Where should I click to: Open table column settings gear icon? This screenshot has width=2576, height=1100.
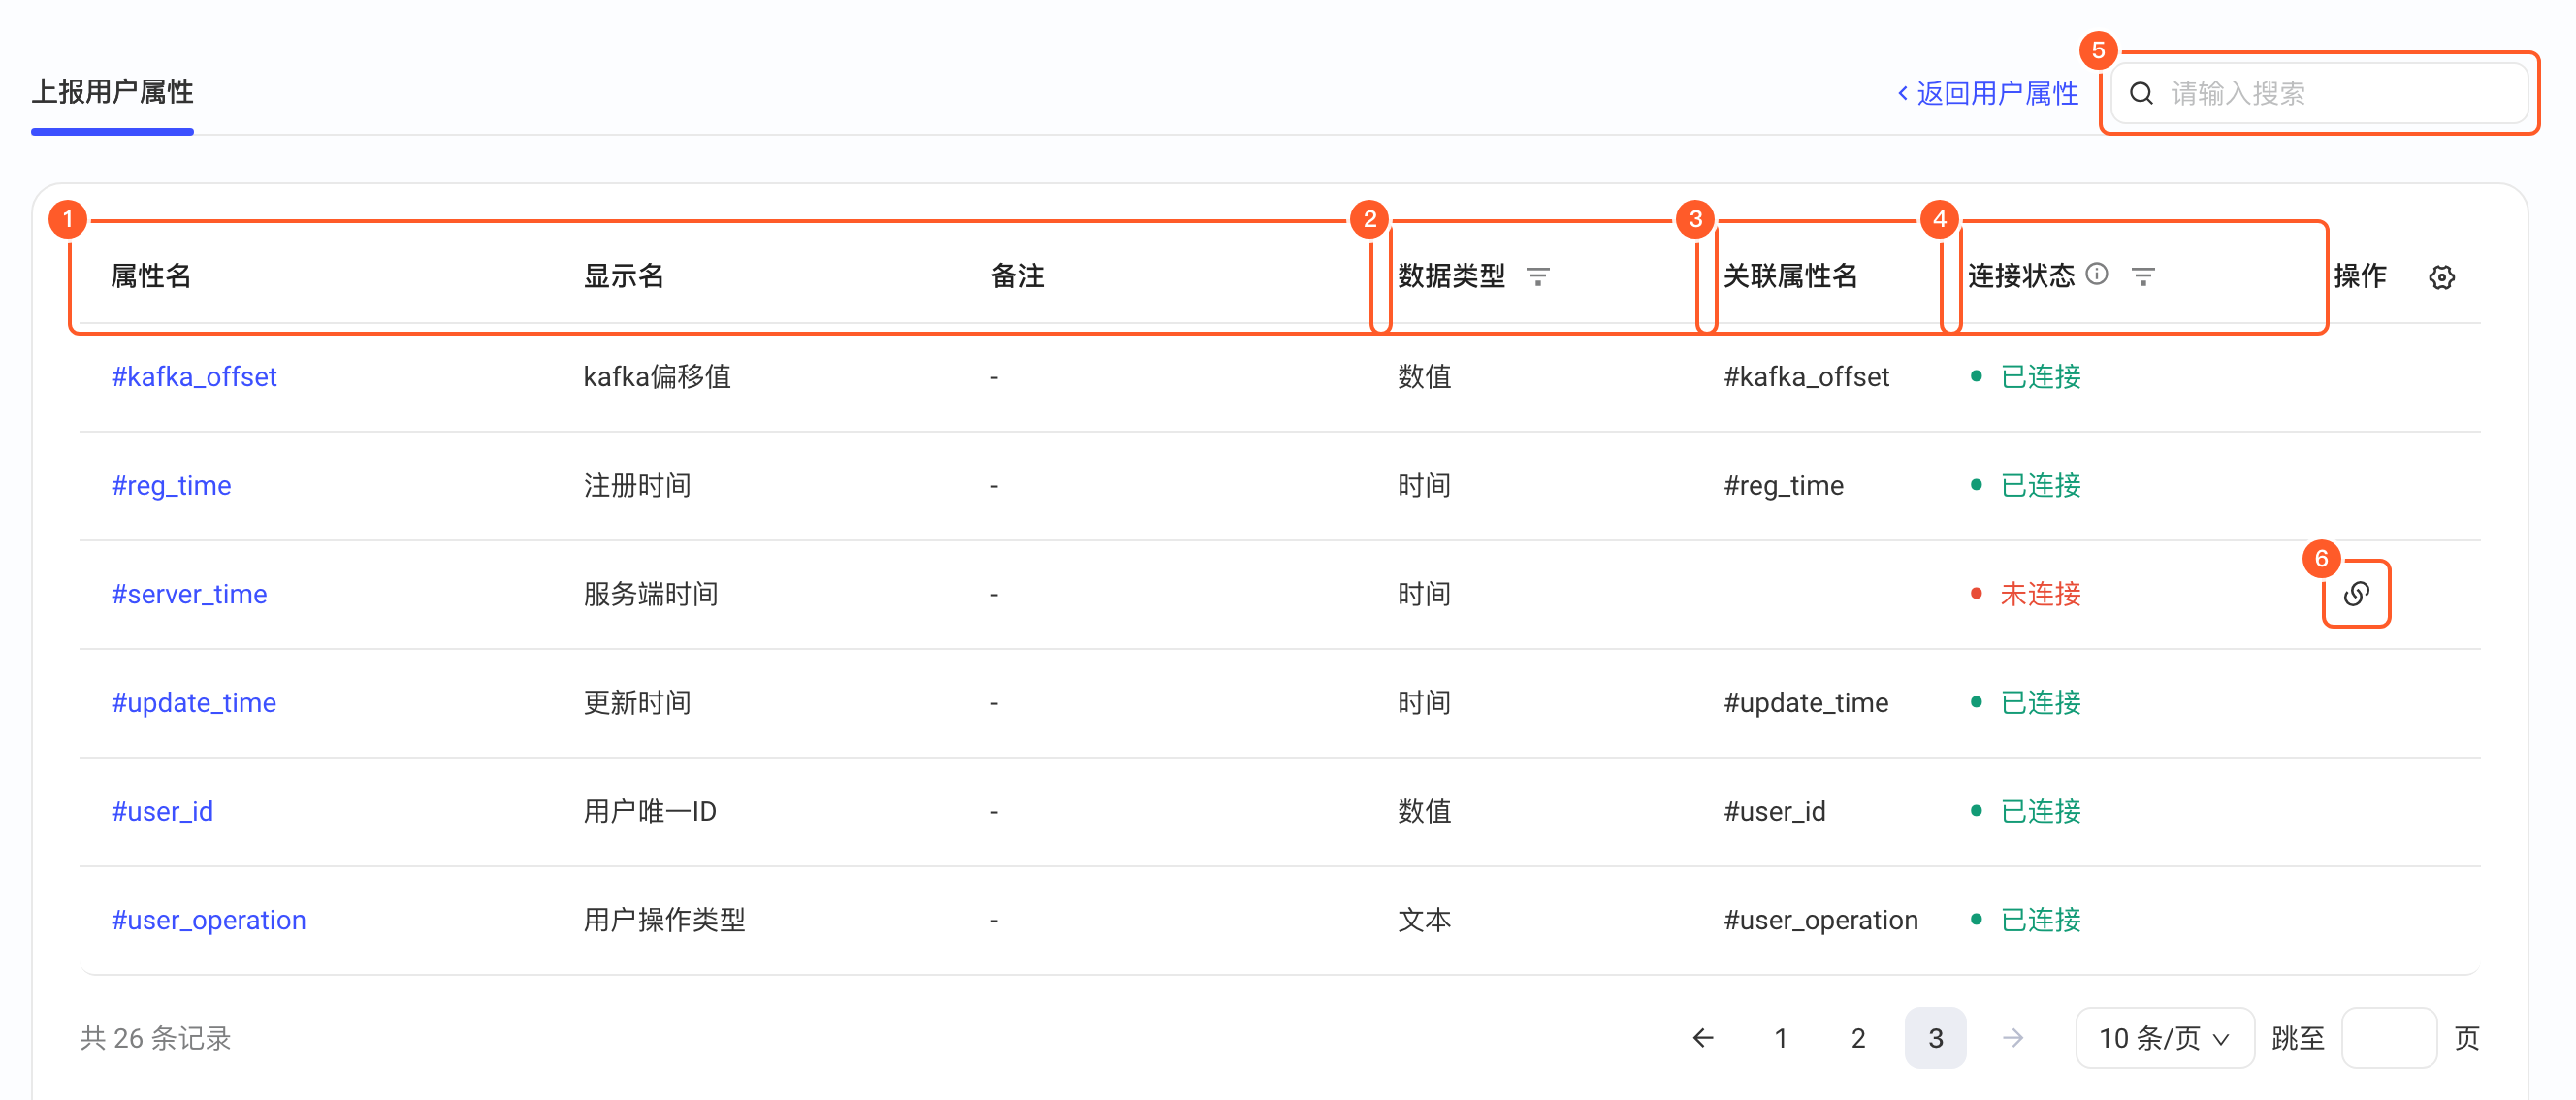(2441, 277)
